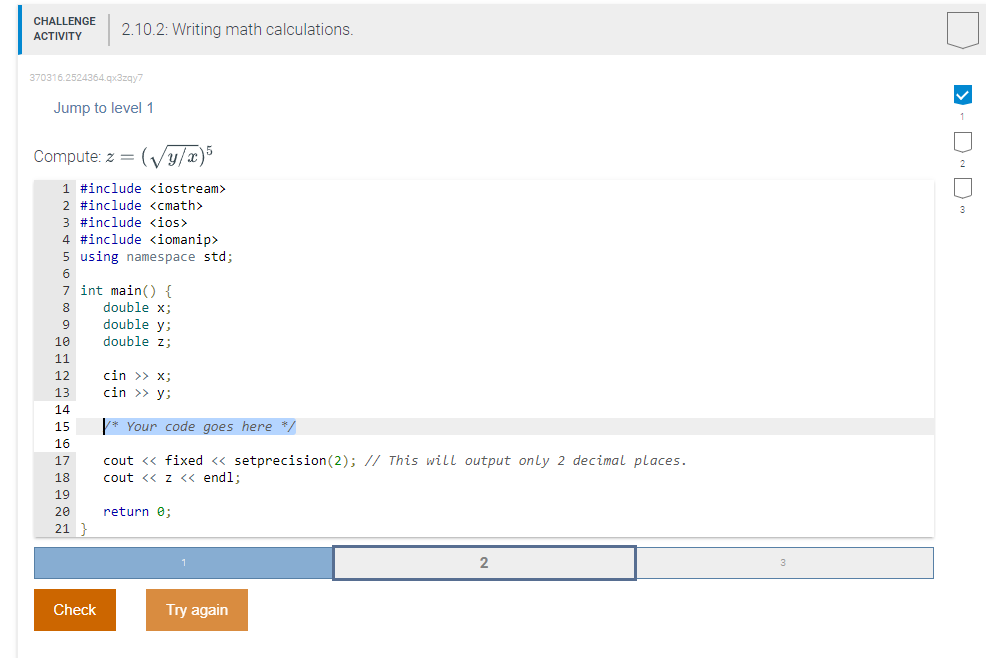Toggle the level 1 completion checkmark
Viewport: 986px width, 658px height.
[962, 95]
